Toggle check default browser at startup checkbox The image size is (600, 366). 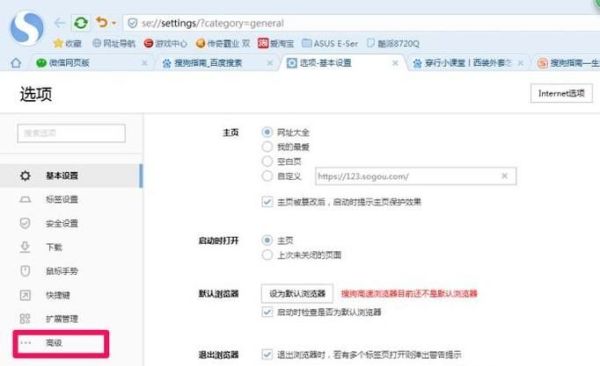267,312
